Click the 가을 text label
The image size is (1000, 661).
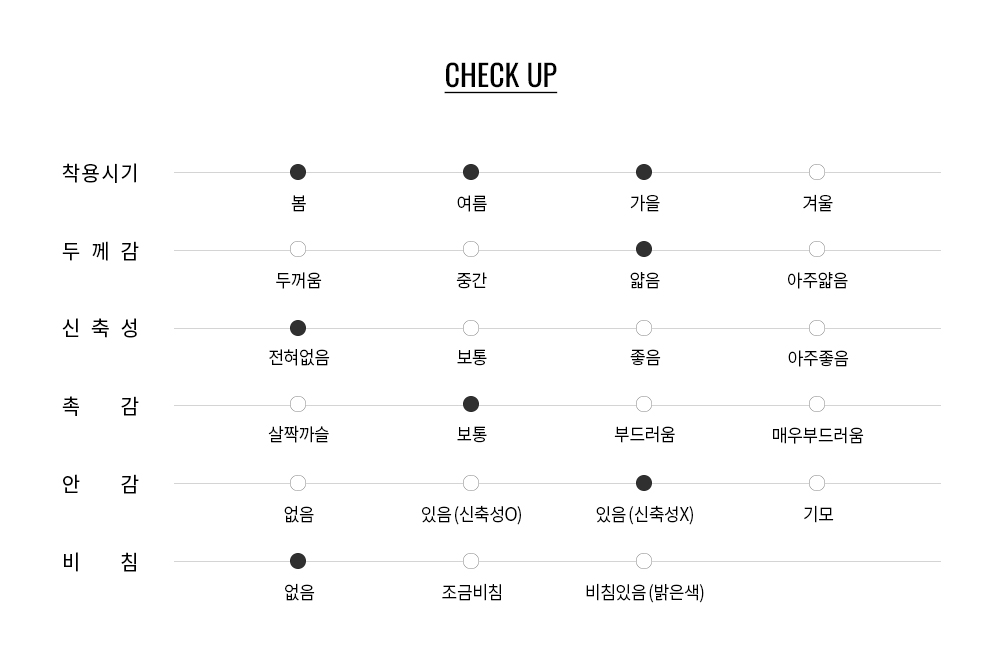[645, 203]
